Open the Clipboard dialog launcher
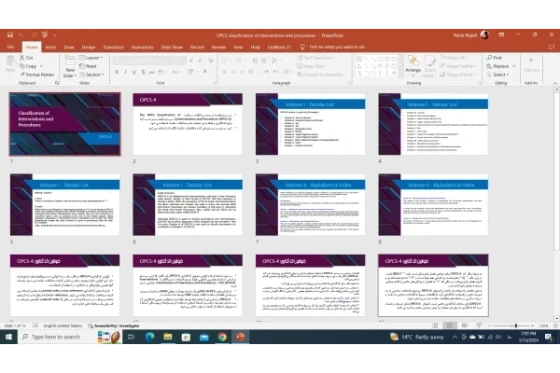 (x=56, y=83)
